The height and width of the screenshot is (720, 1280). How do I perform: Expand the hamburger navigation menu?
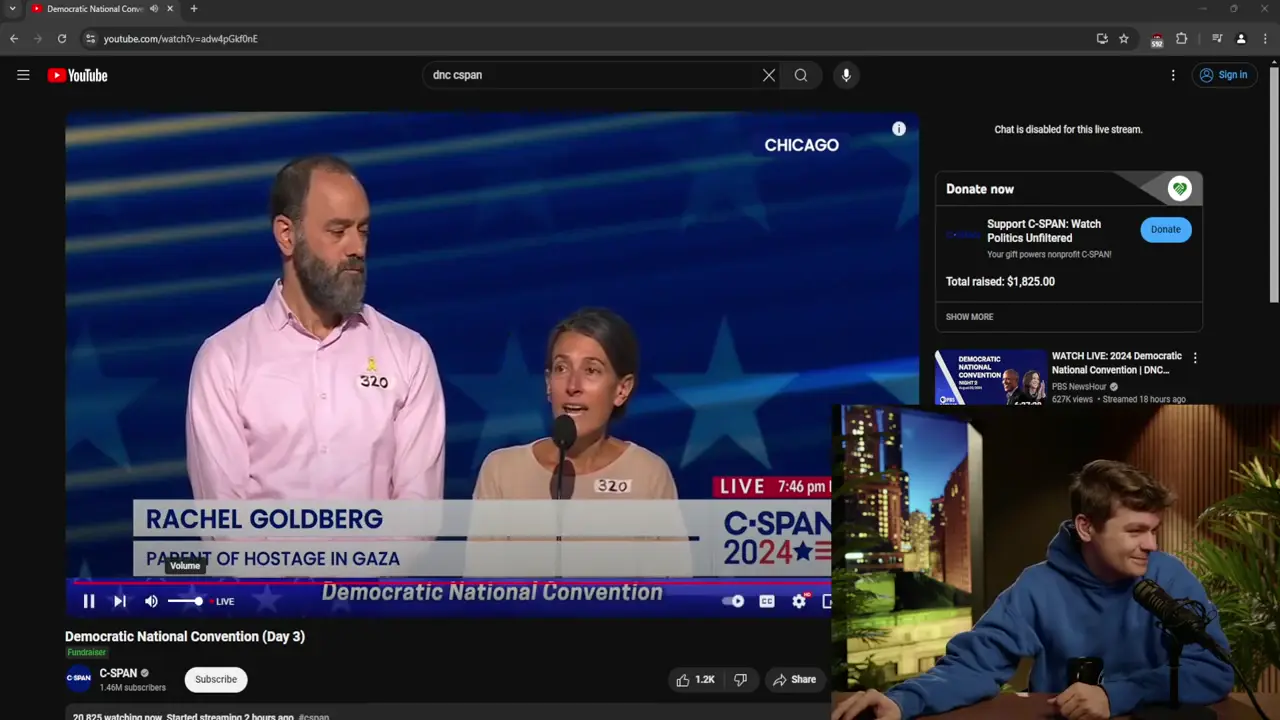pos(23,75)
